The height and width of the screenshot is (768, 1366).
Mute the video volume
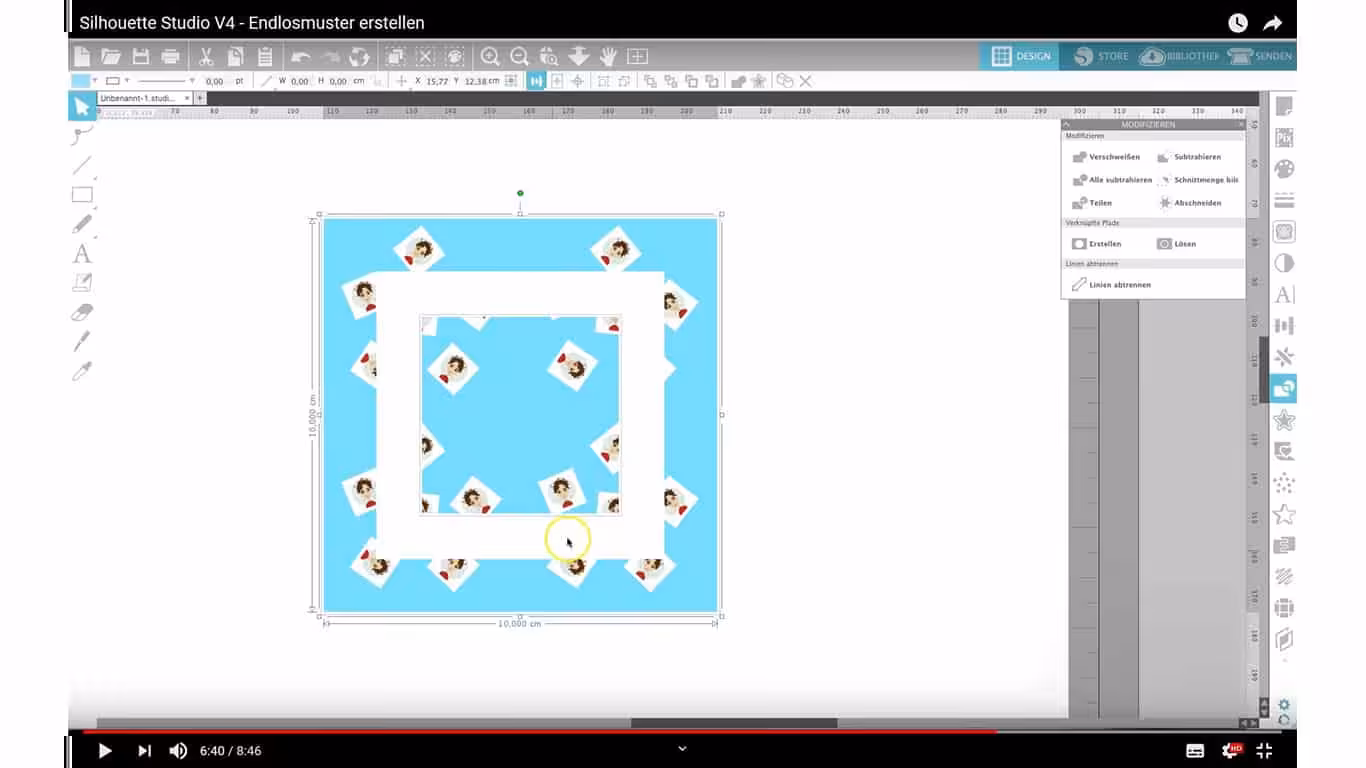click(178, 751)
